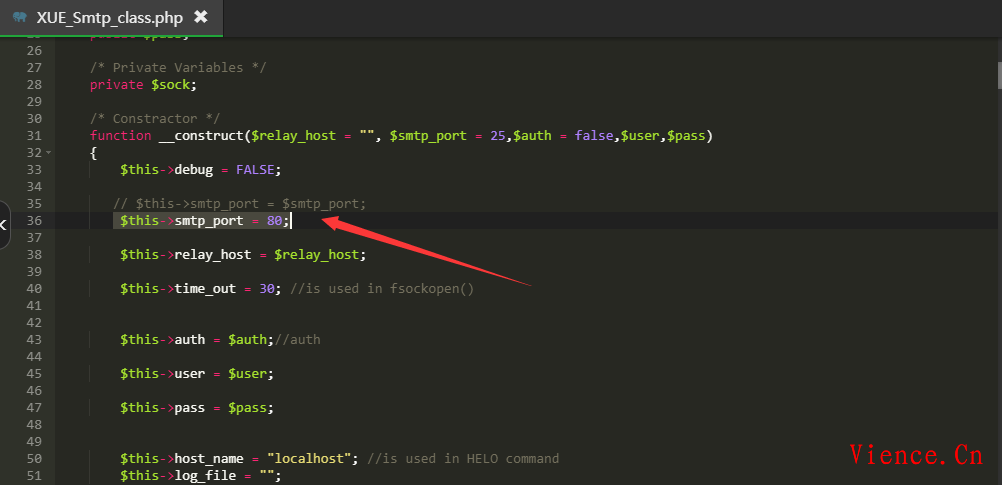Click the commented-out smtp_port line 35
This screenshot has width=1002, height=485.
click(x=240, y=204)
